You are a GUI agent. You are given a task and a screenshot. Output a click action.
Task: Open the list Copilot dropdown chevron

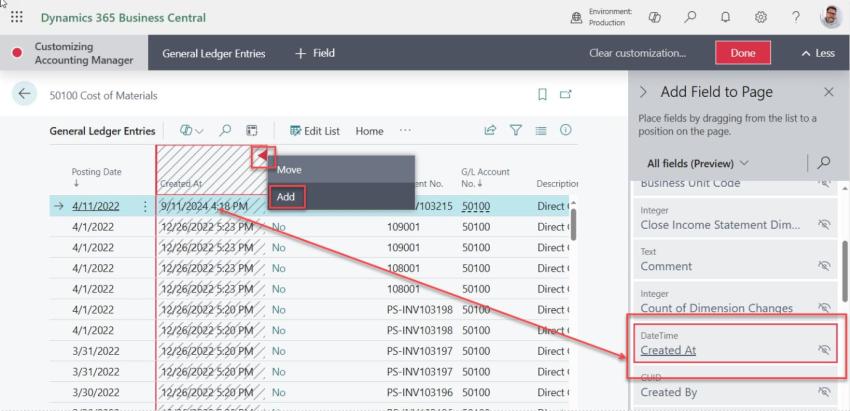coord(199,131)
